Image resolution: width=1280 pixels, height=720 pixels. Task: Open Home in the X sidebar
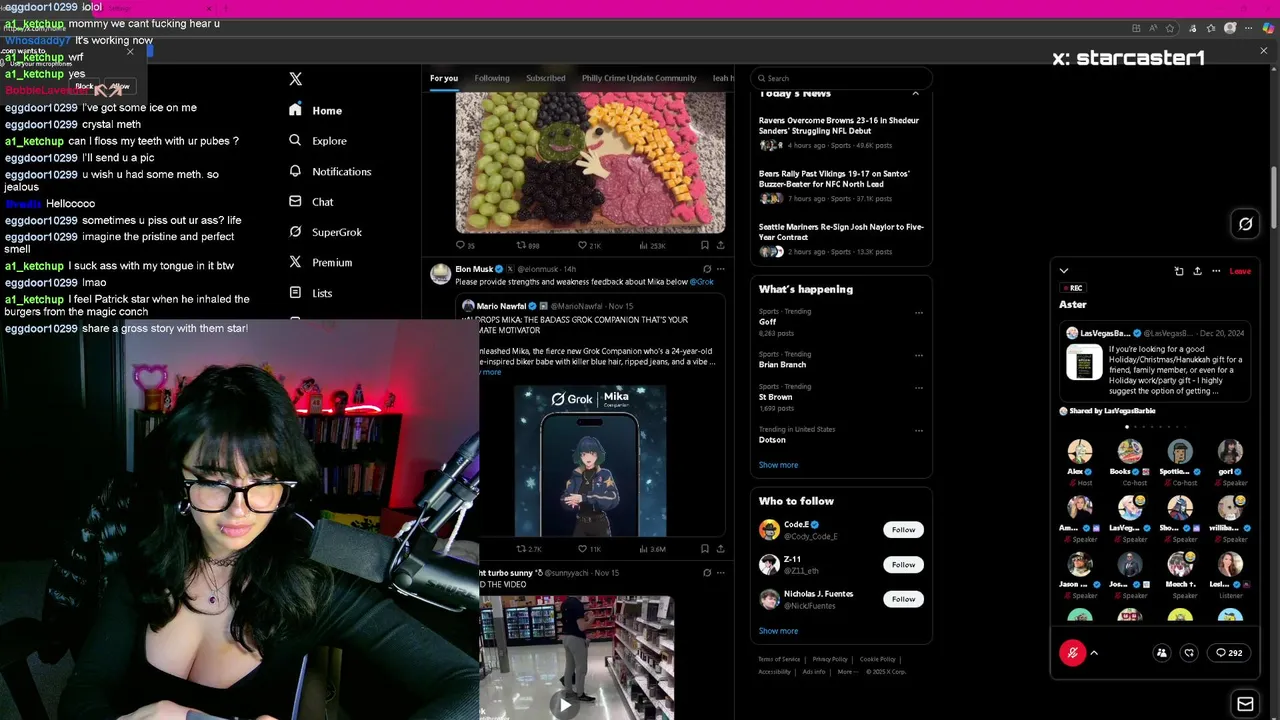coord(316,110)
